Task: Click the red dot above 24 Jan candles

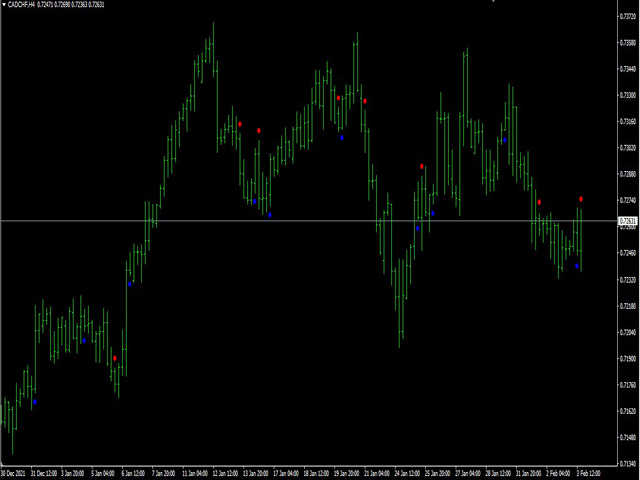Action: click(422, 166)
